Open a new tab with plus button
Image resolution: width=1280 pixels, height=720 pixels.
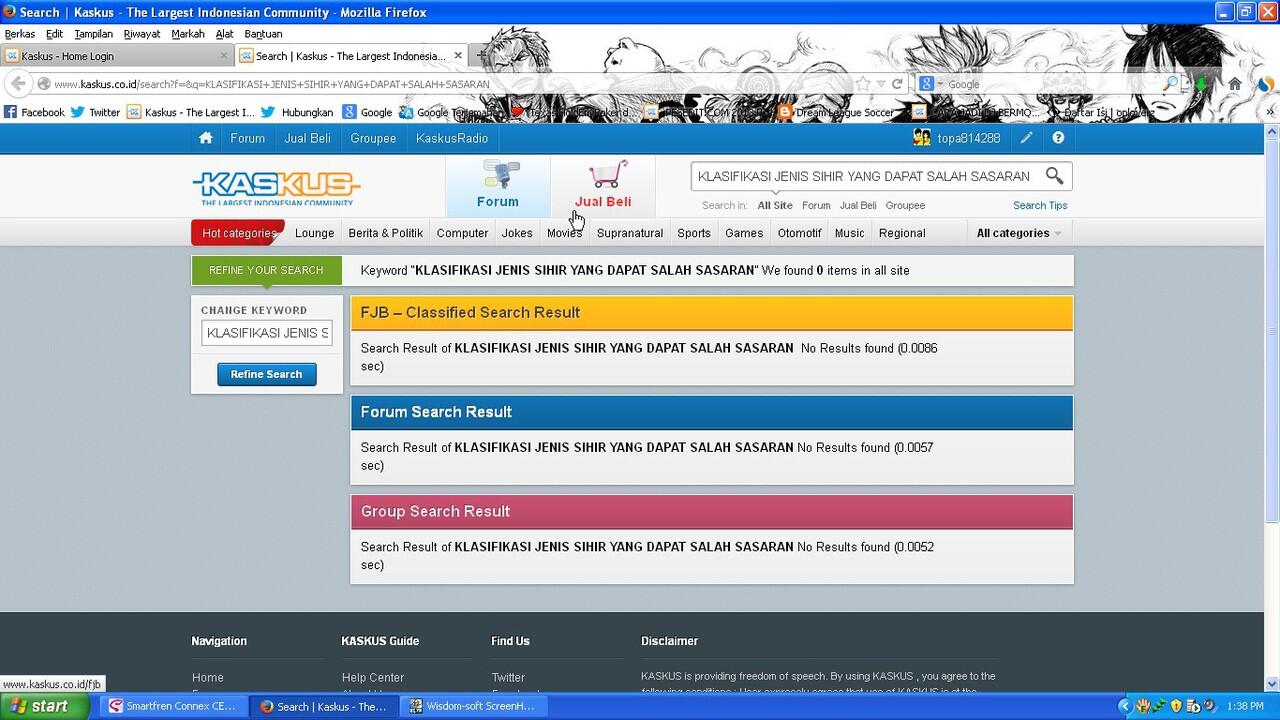482,56
